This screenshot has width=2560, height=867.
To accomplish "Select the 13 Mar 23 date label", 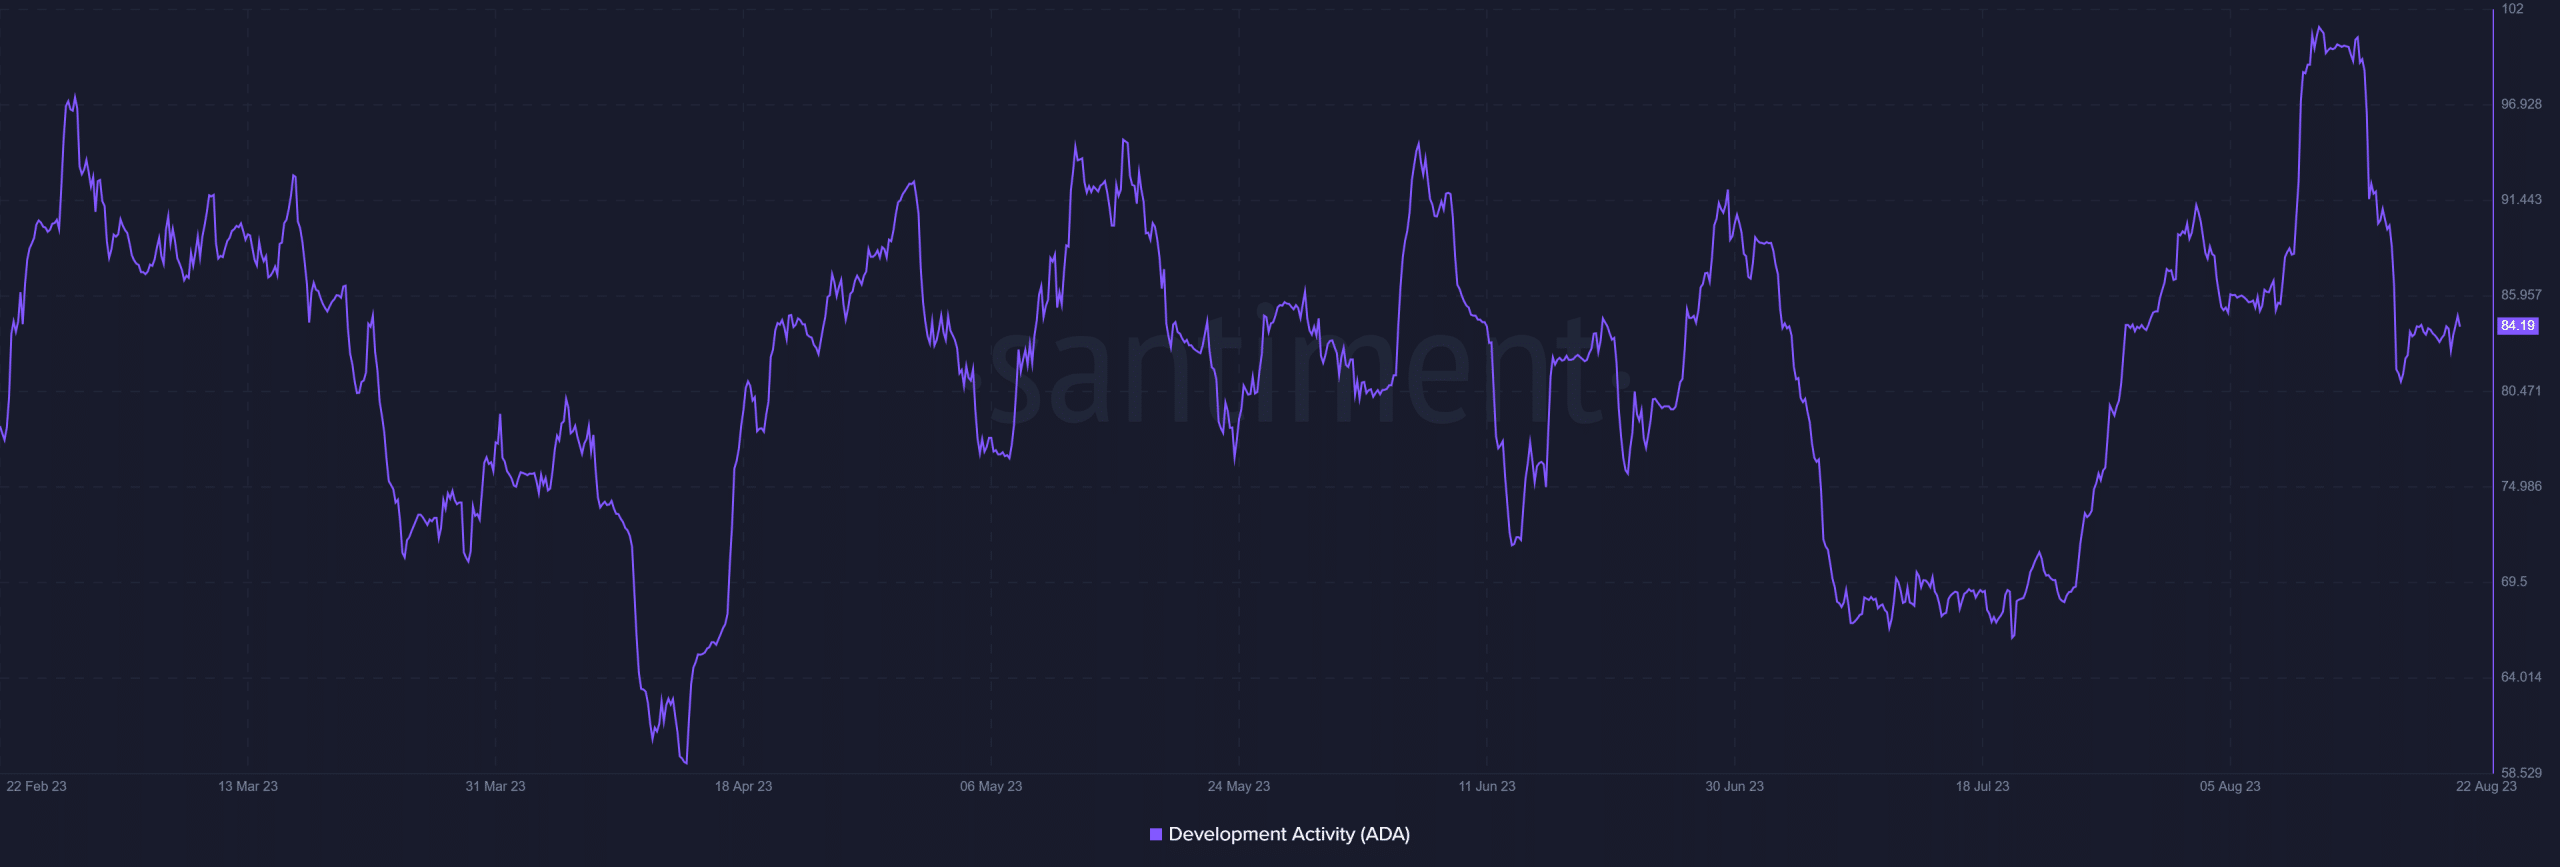I will [248, 786].
